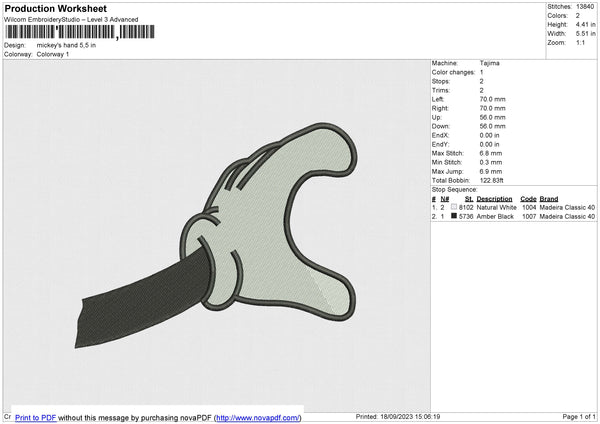
Task: Select the Left value 70.0 mm
Action: [492, 99]
